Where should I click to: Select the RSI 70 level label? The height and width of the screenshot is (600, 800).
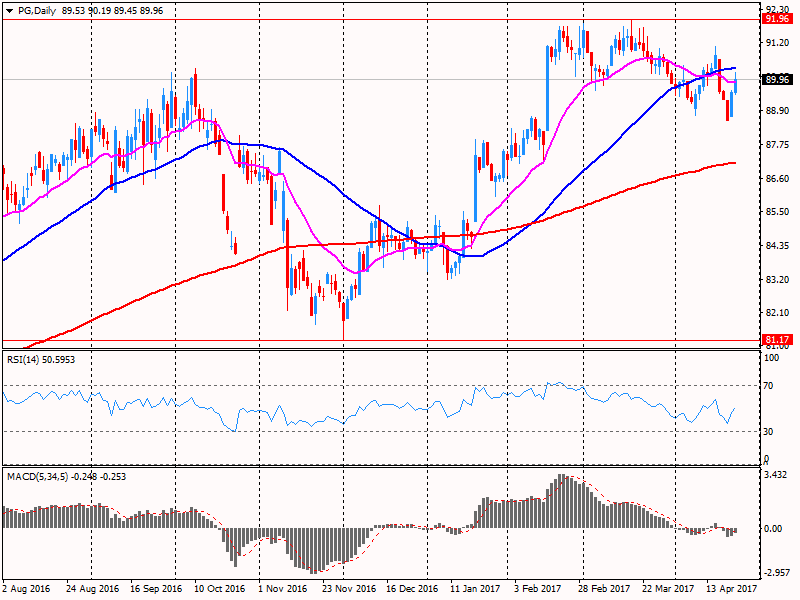[768, 386]
